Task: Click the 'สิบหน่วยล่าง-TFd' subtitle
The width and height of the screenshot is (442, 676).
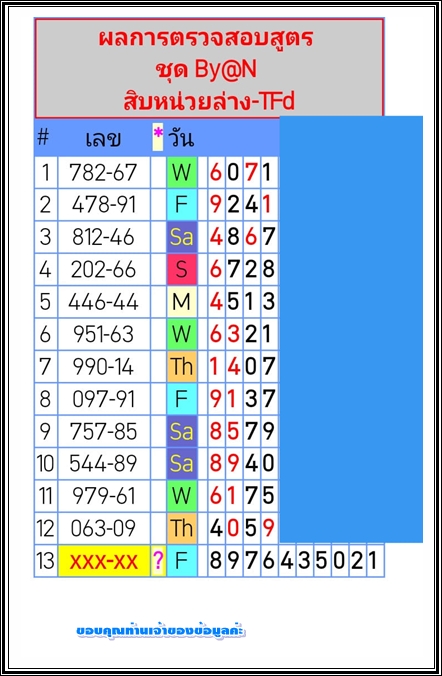Action: (x=209, y=101)
